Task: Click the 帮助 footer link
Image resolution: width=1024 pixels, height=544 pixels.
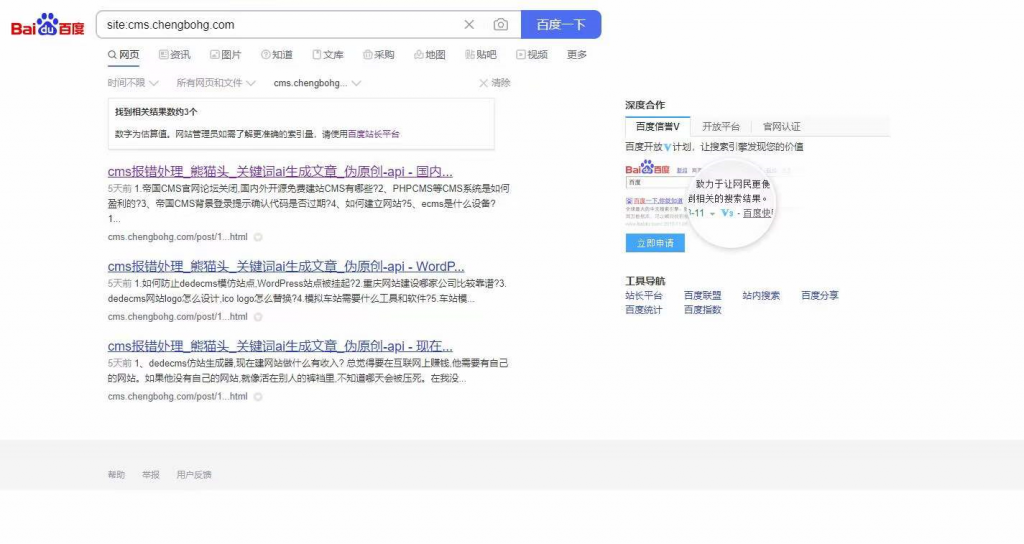Action: click(x=116, y=475)
